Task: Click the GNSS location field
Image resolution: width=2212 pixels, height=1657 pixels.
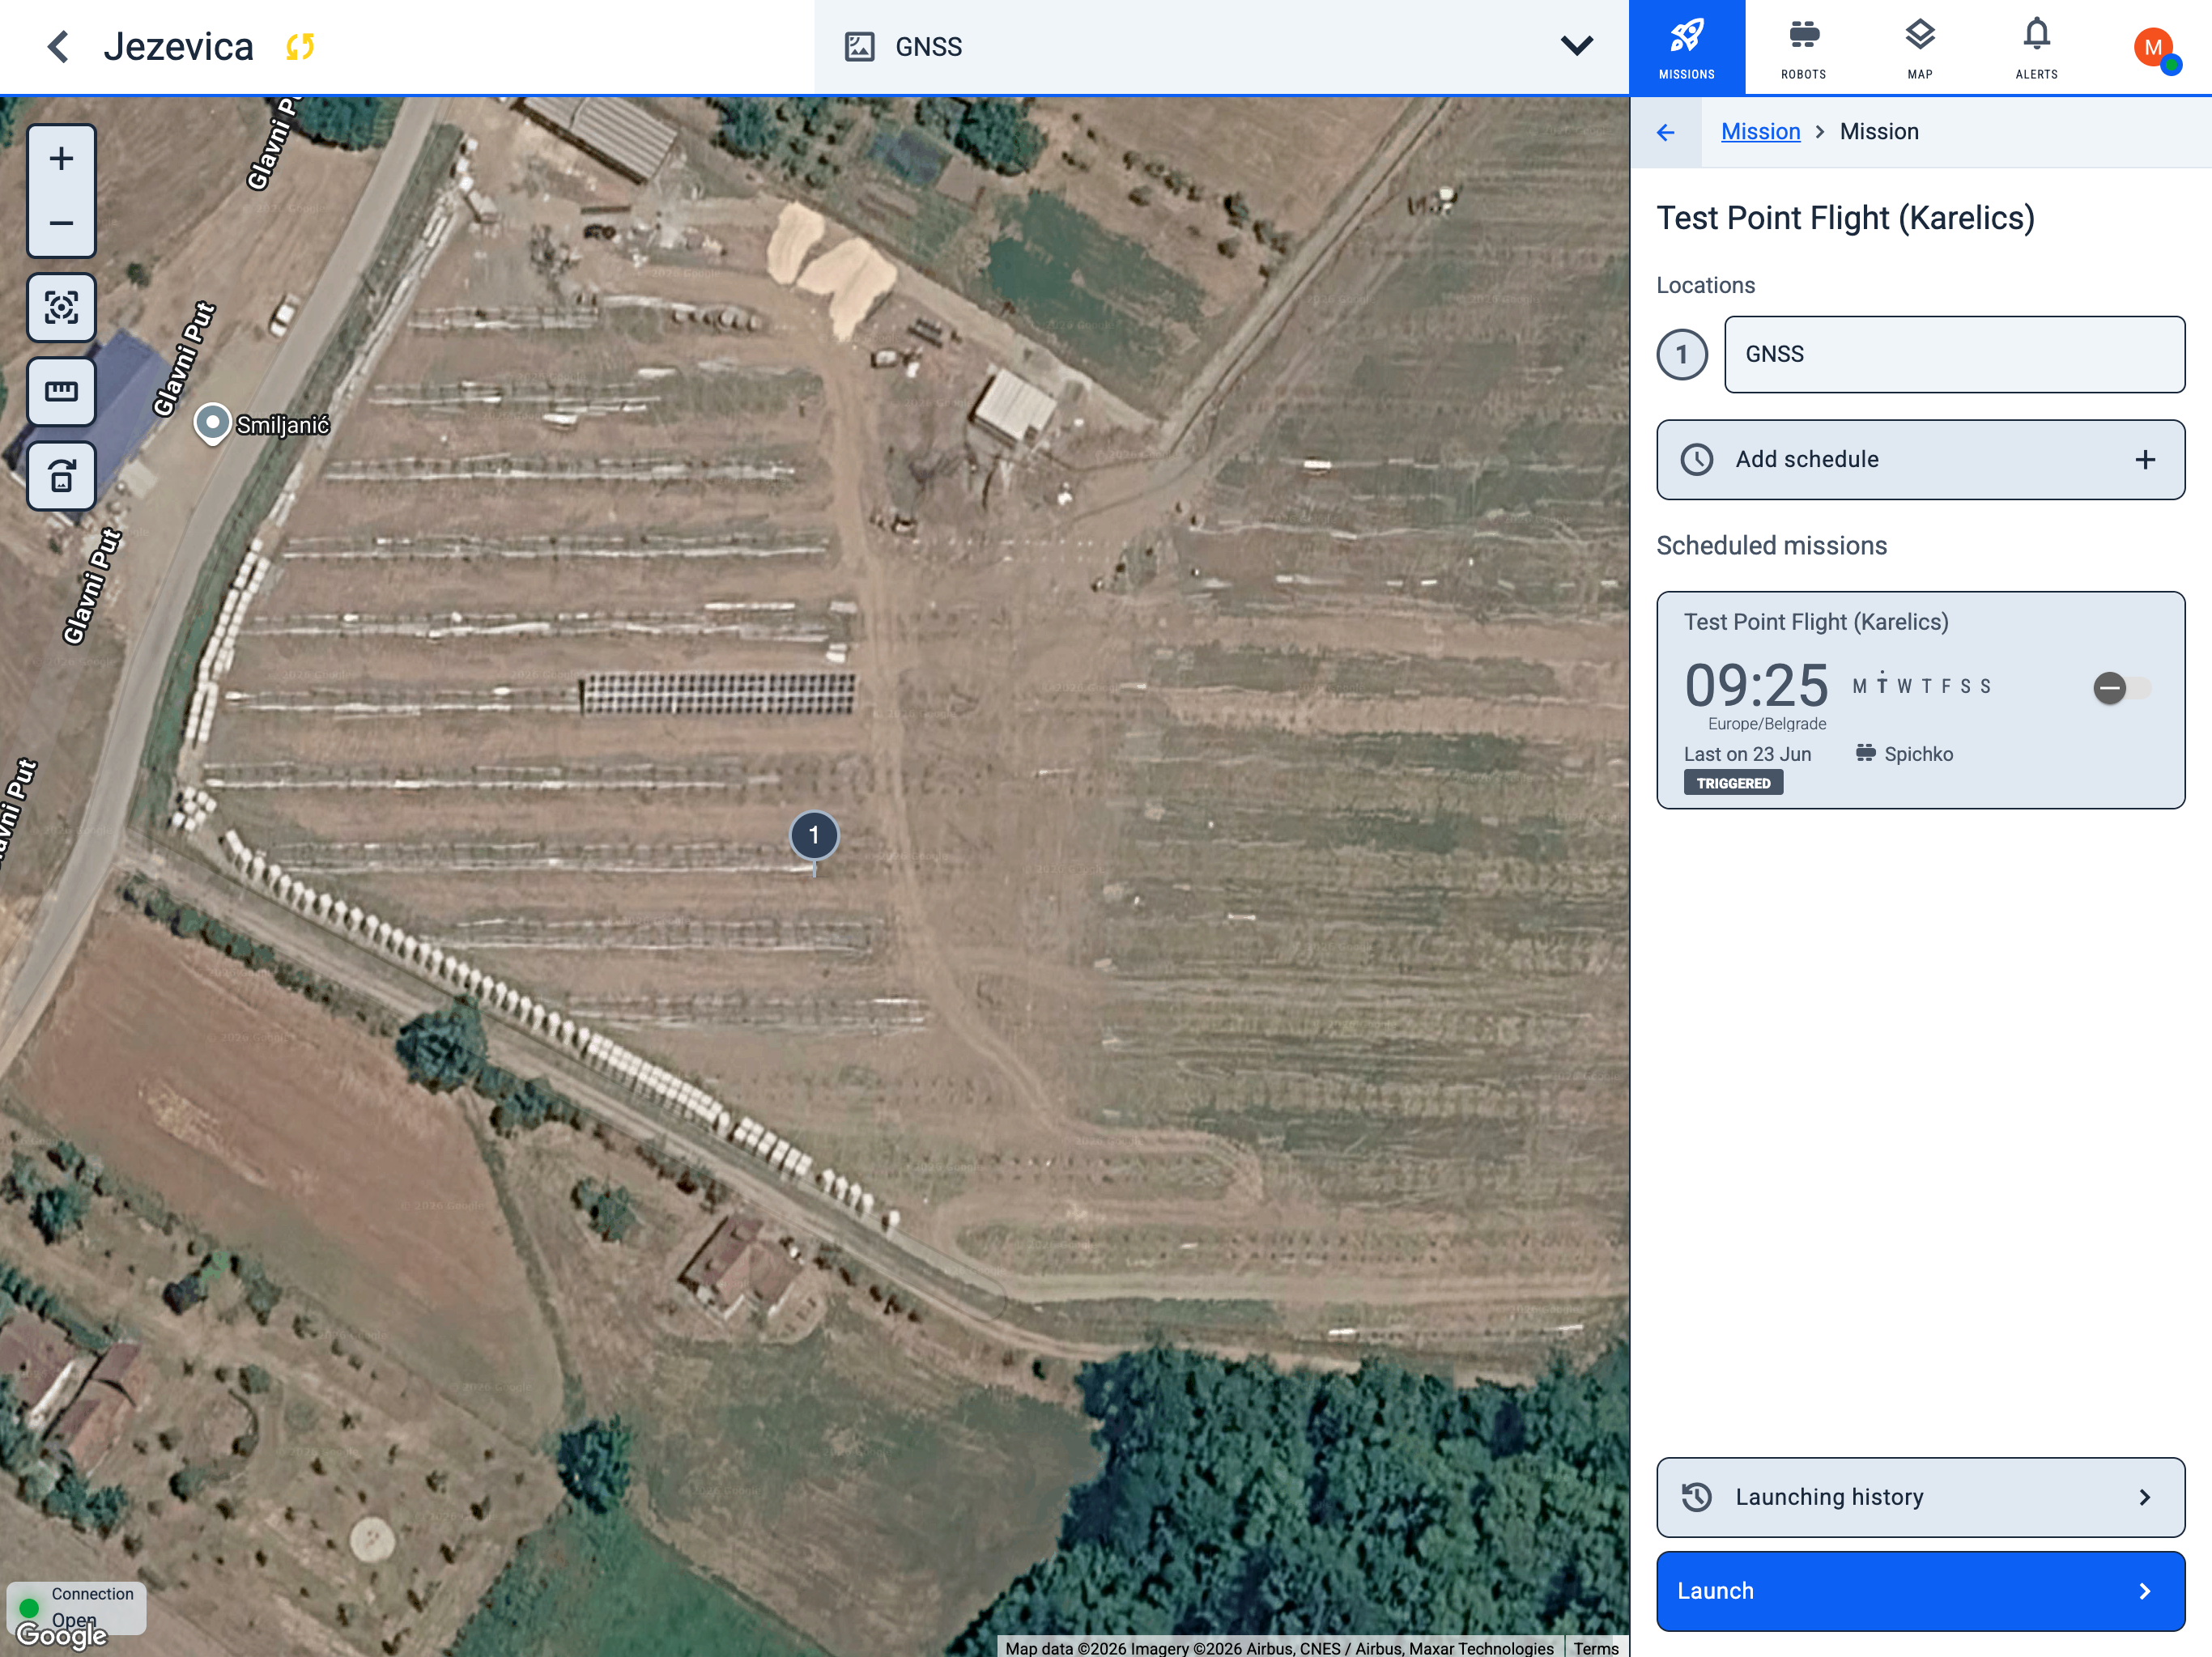Action: pyautogui.click(x=1954, y=354)
